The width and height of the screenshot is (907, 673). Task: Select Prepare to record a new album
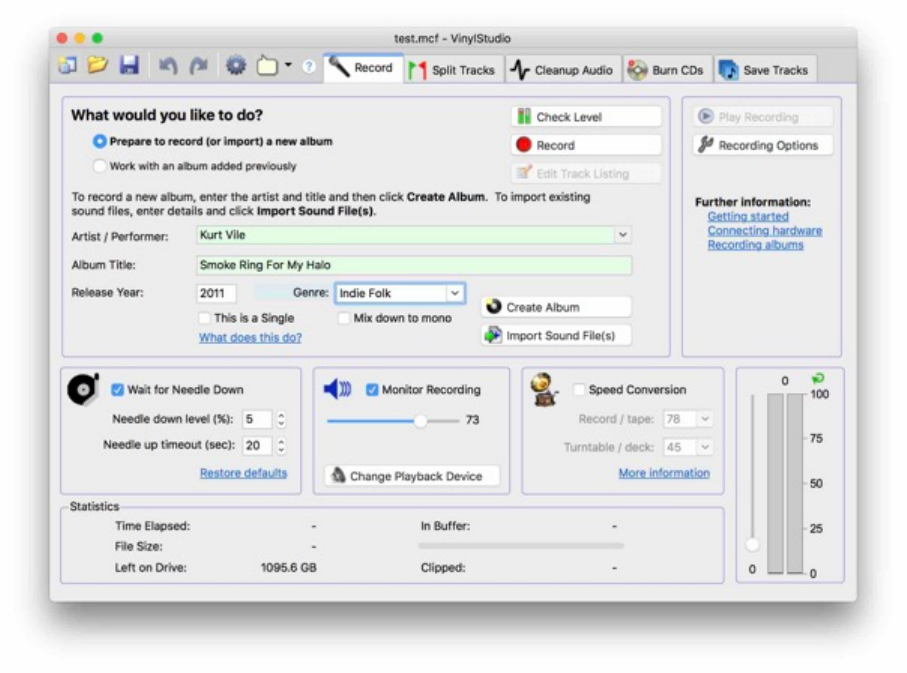99,141
